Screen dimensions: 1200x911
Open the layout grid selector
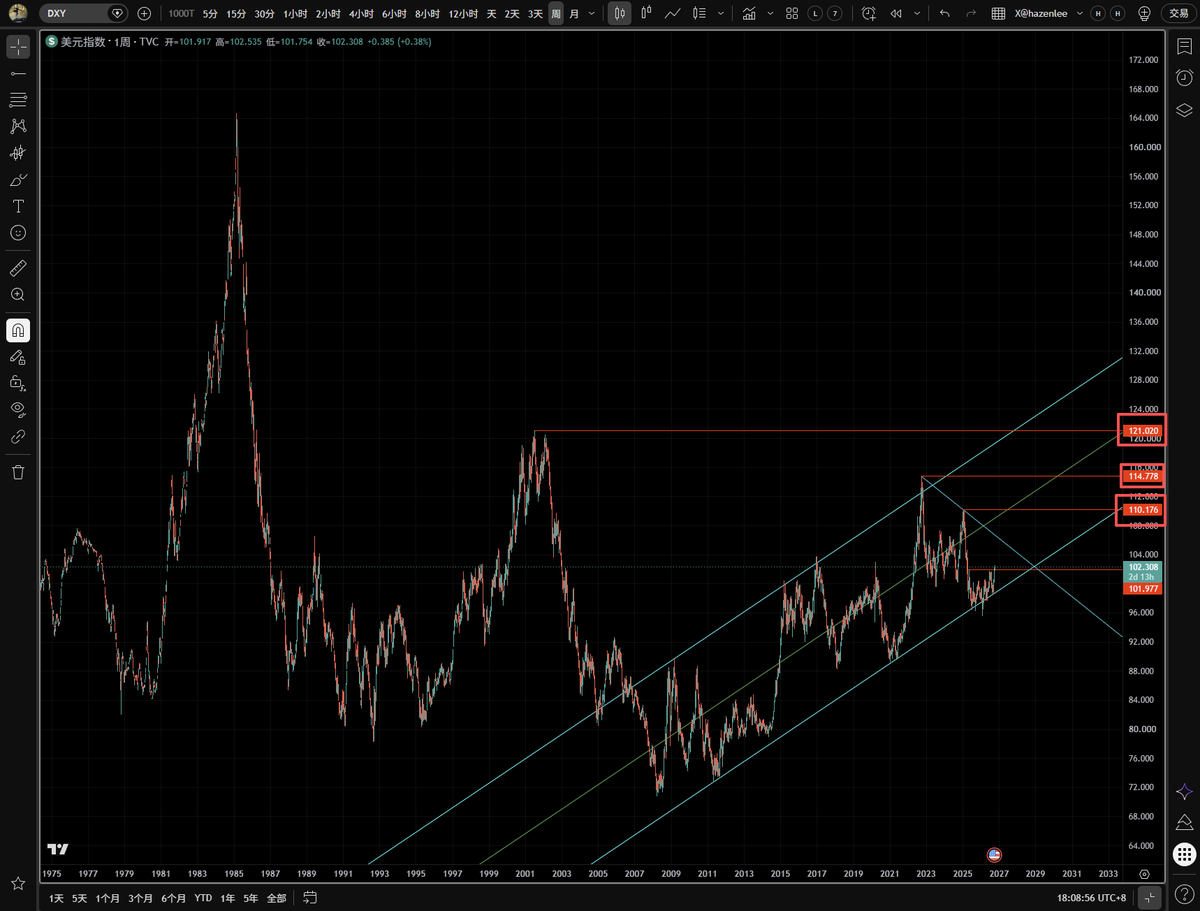pos(792,13)
